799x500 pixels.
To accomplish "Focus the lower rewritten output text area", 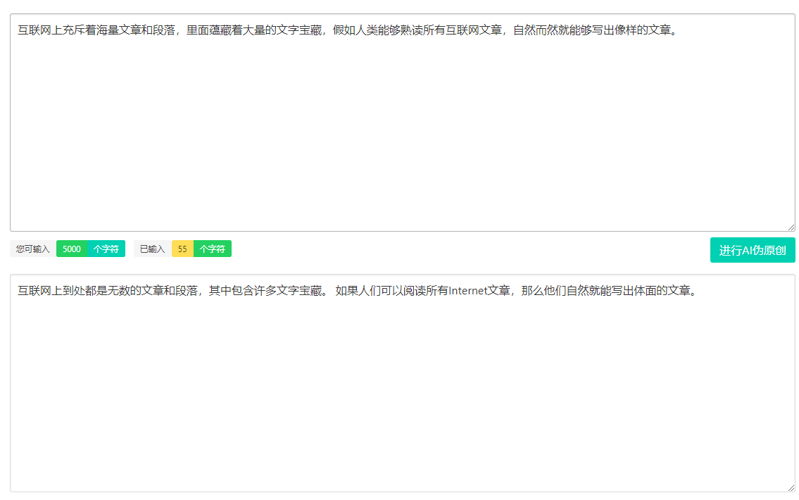I will (x=403, y=383).
